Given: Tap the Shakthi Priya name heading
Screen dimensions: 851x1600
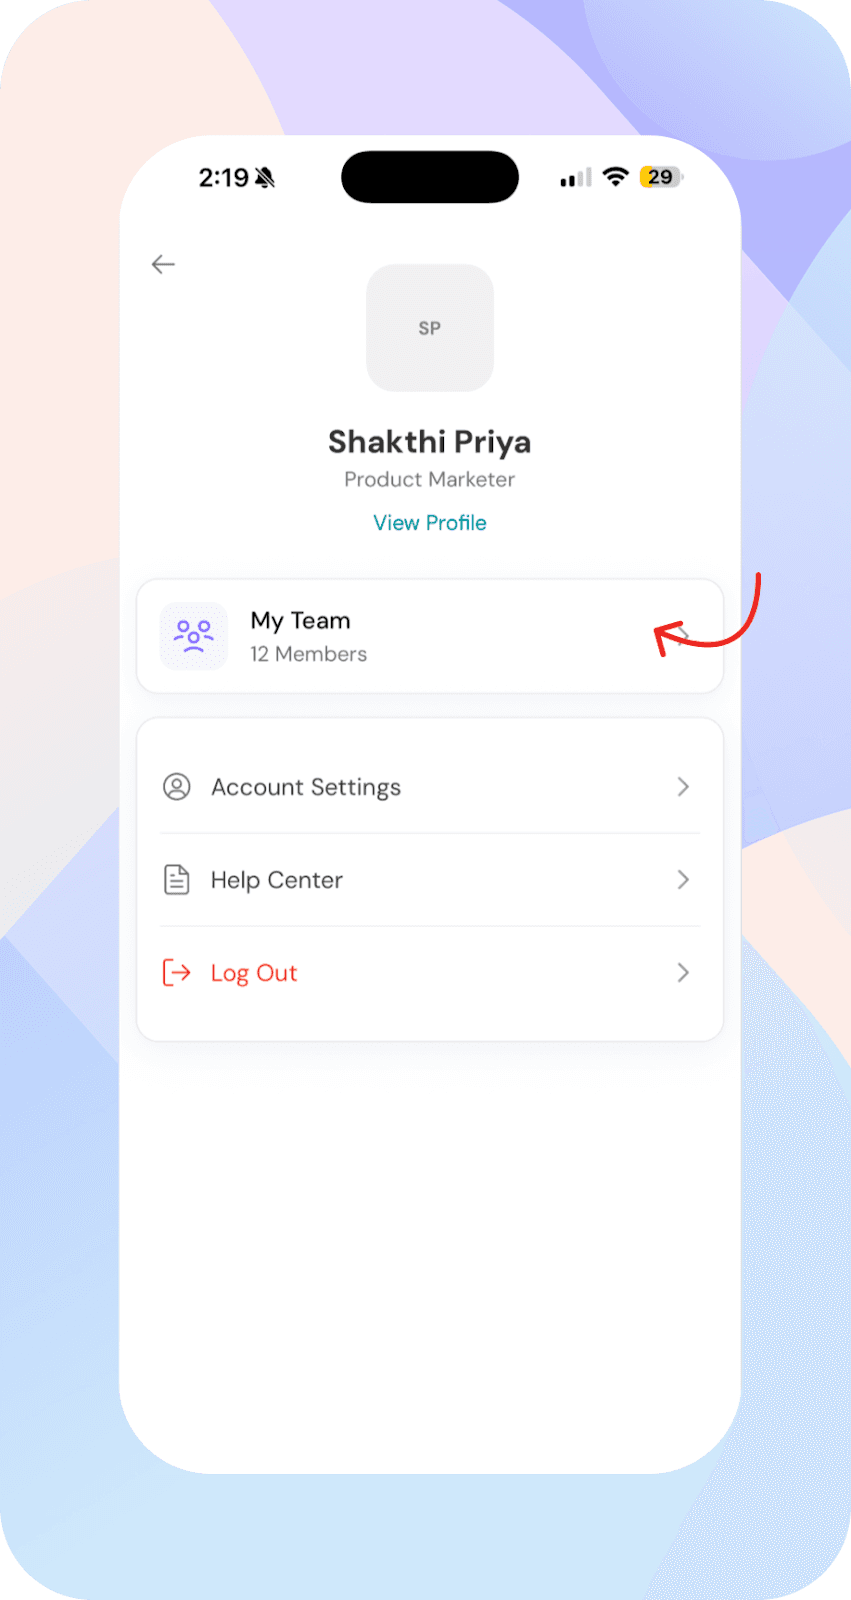Looking at the screenshot, I should (430, 441).
